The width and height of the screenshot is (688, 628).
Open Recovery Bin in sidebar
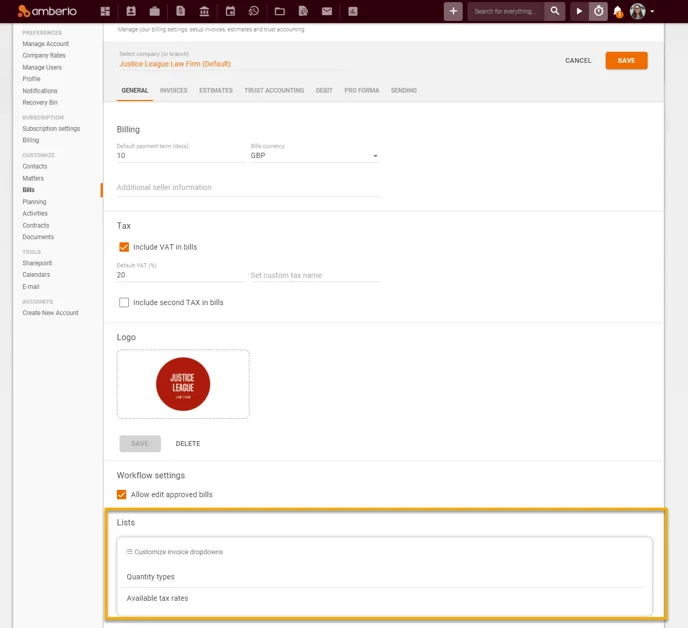pyautogui.click(x=40, y=102)
